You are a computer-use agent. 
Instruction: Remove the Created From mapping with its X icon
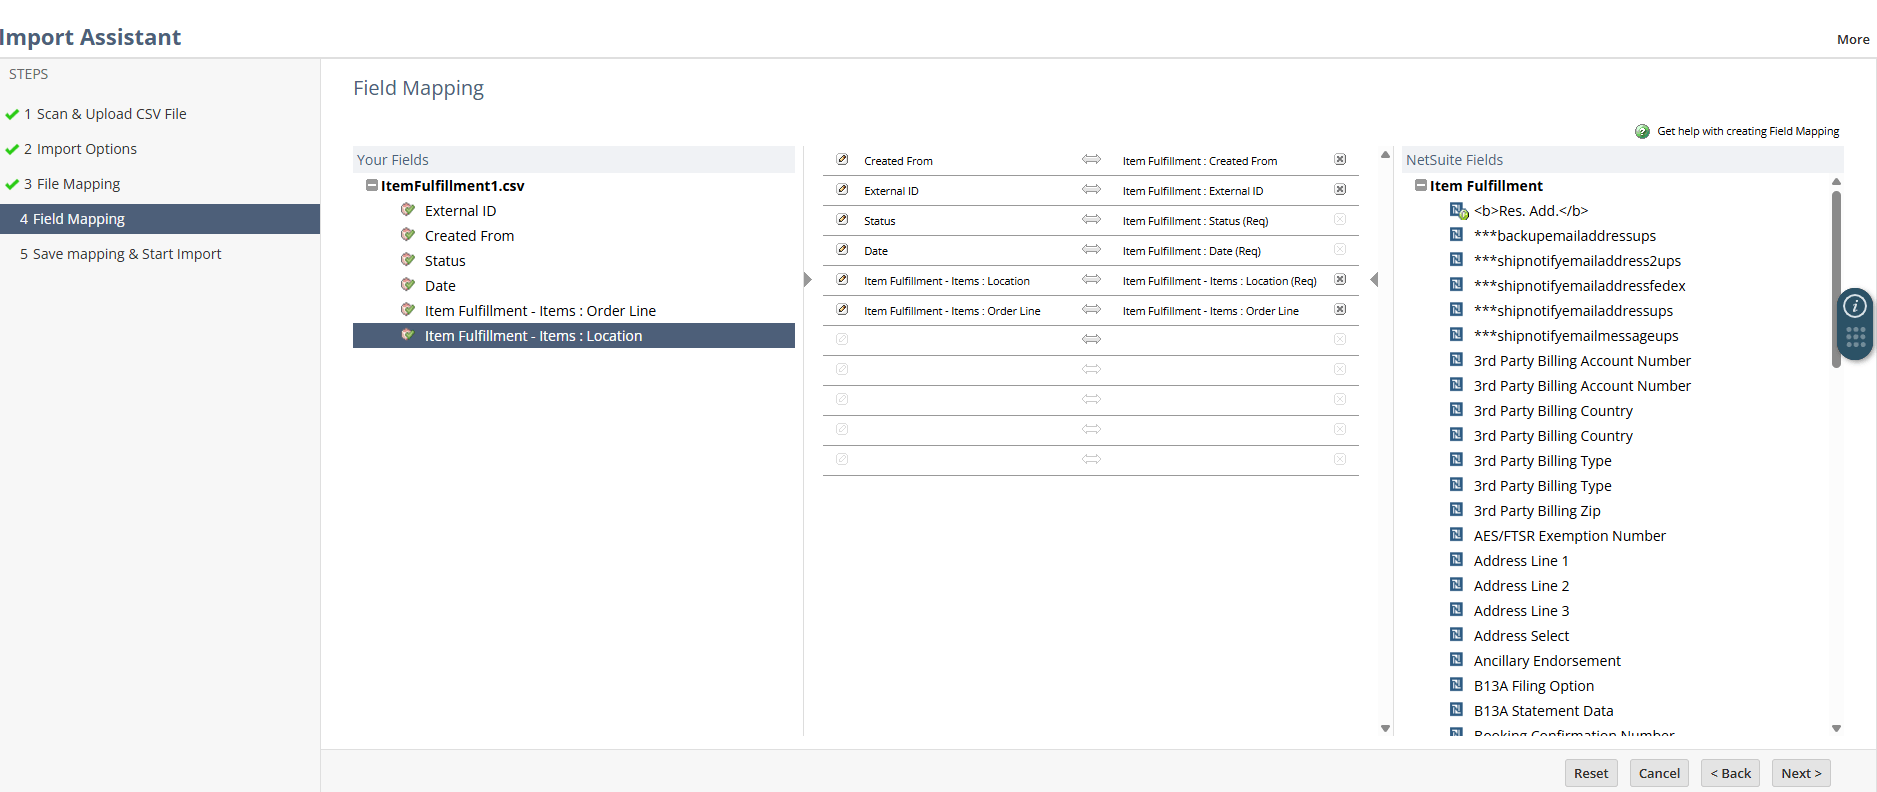tap(1340, 160)
